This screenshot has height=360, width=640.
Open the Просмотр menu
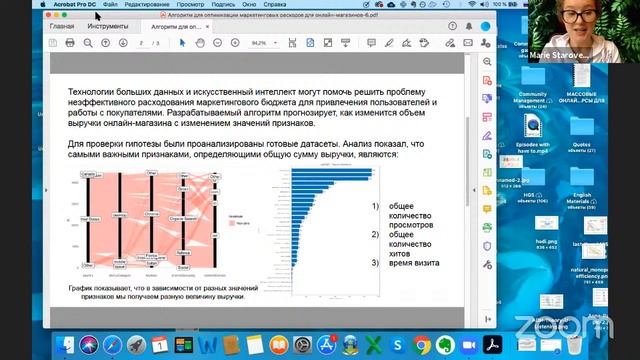click(x=191, y=4)
